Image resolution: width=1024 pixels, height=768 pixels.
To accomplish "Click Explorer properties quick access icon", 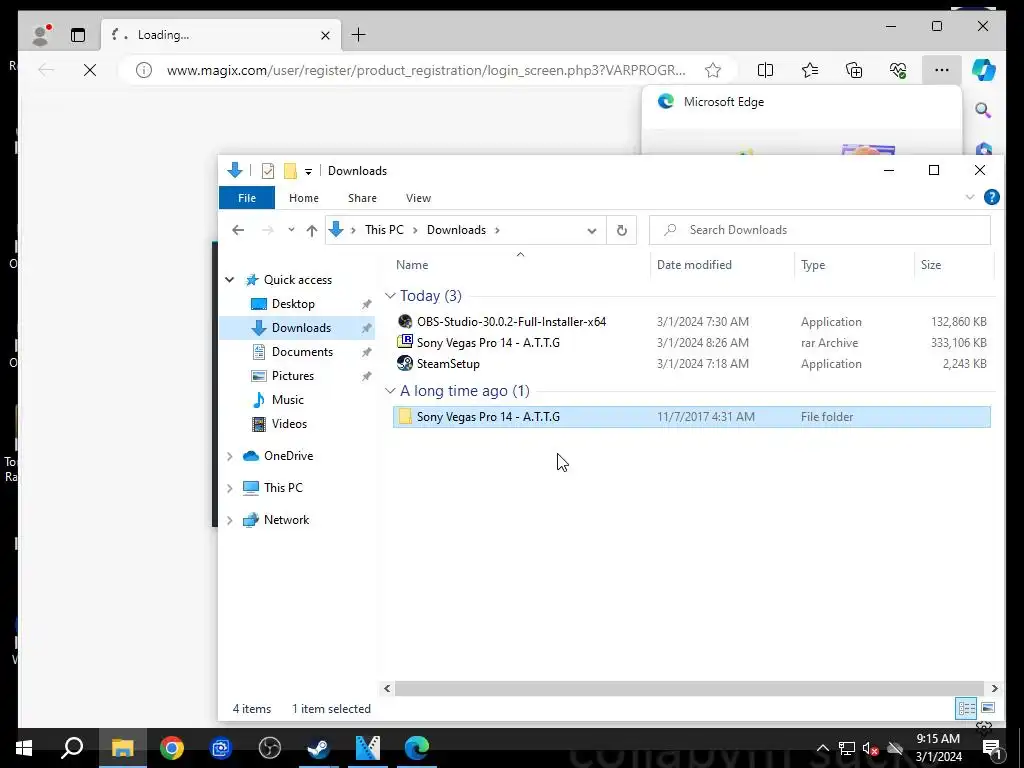I will point(268,171).
